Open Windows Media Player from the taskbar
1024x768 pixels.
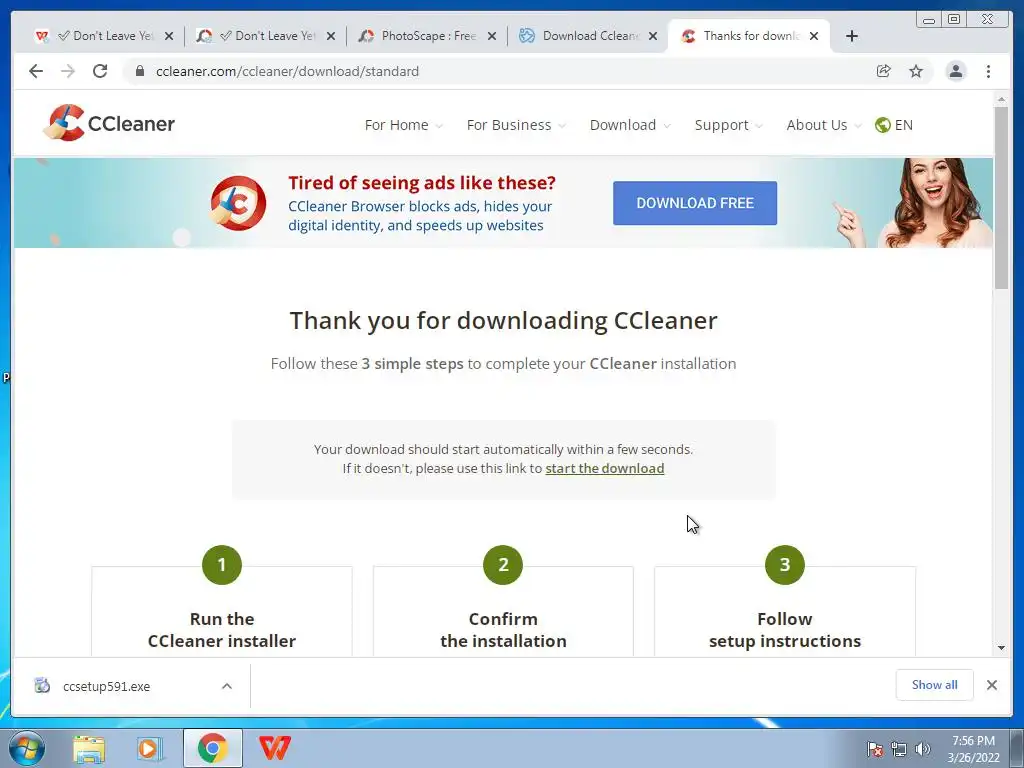click(150, 749)
